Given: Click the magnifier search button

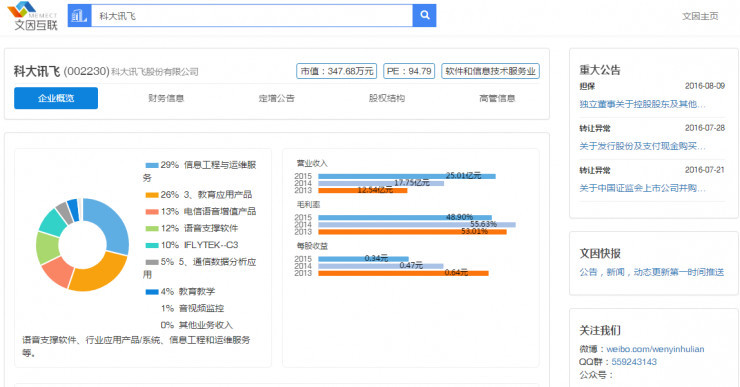Looking at the screenshot, I should point(424,16).
